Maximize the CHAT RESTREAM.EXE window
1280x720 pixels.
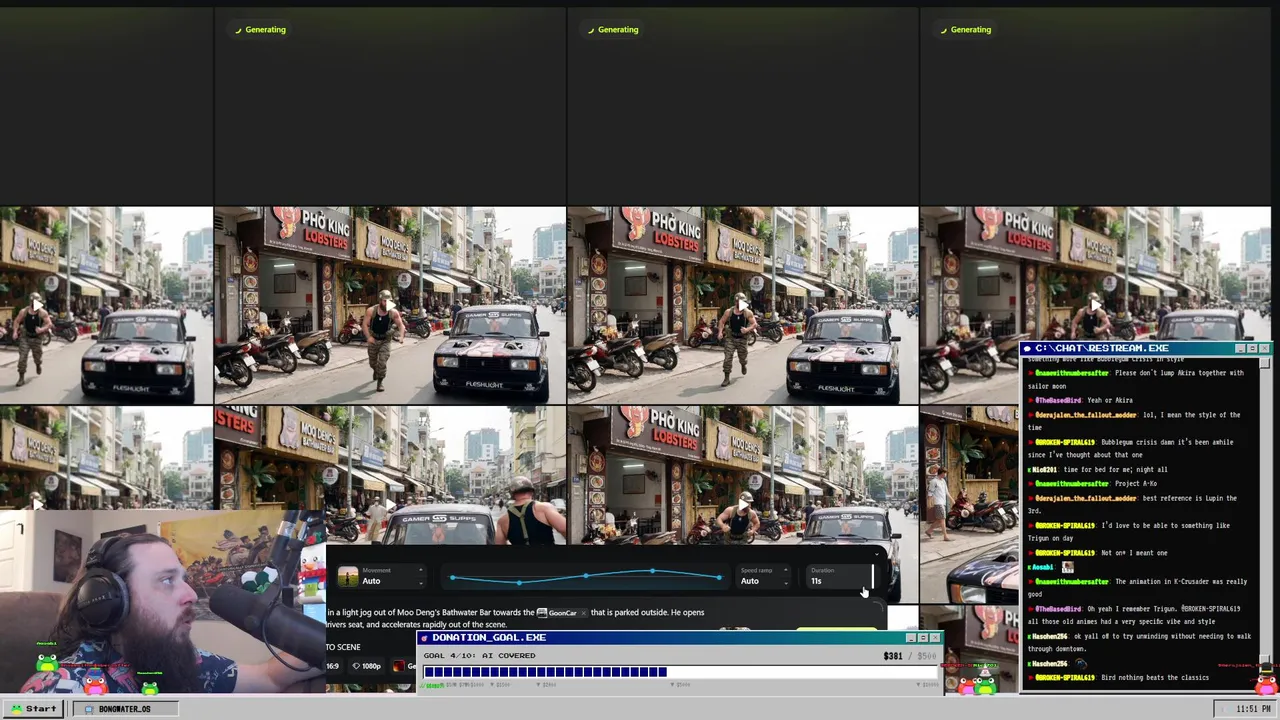[x=1252, y=348]
